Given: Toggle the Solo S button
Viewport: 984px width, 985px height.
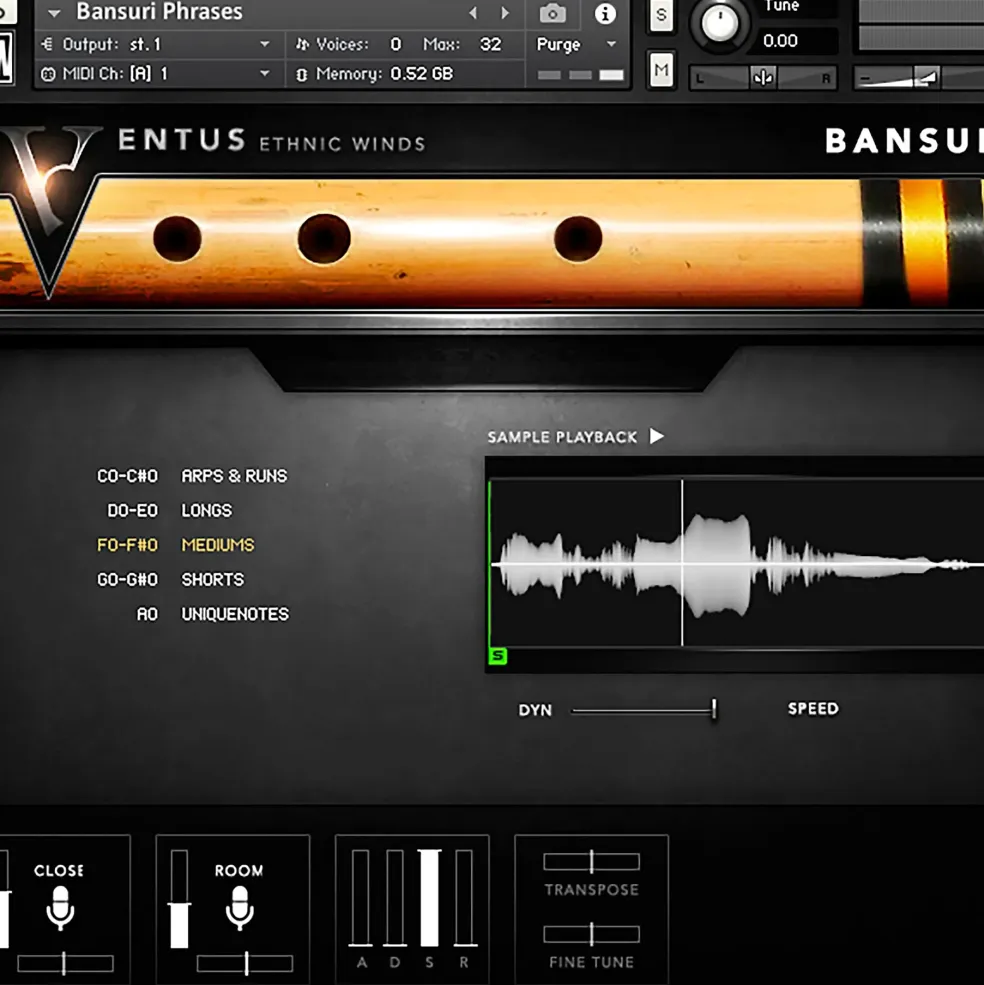Looking at the screenshot, I should (x=661, y=14).
